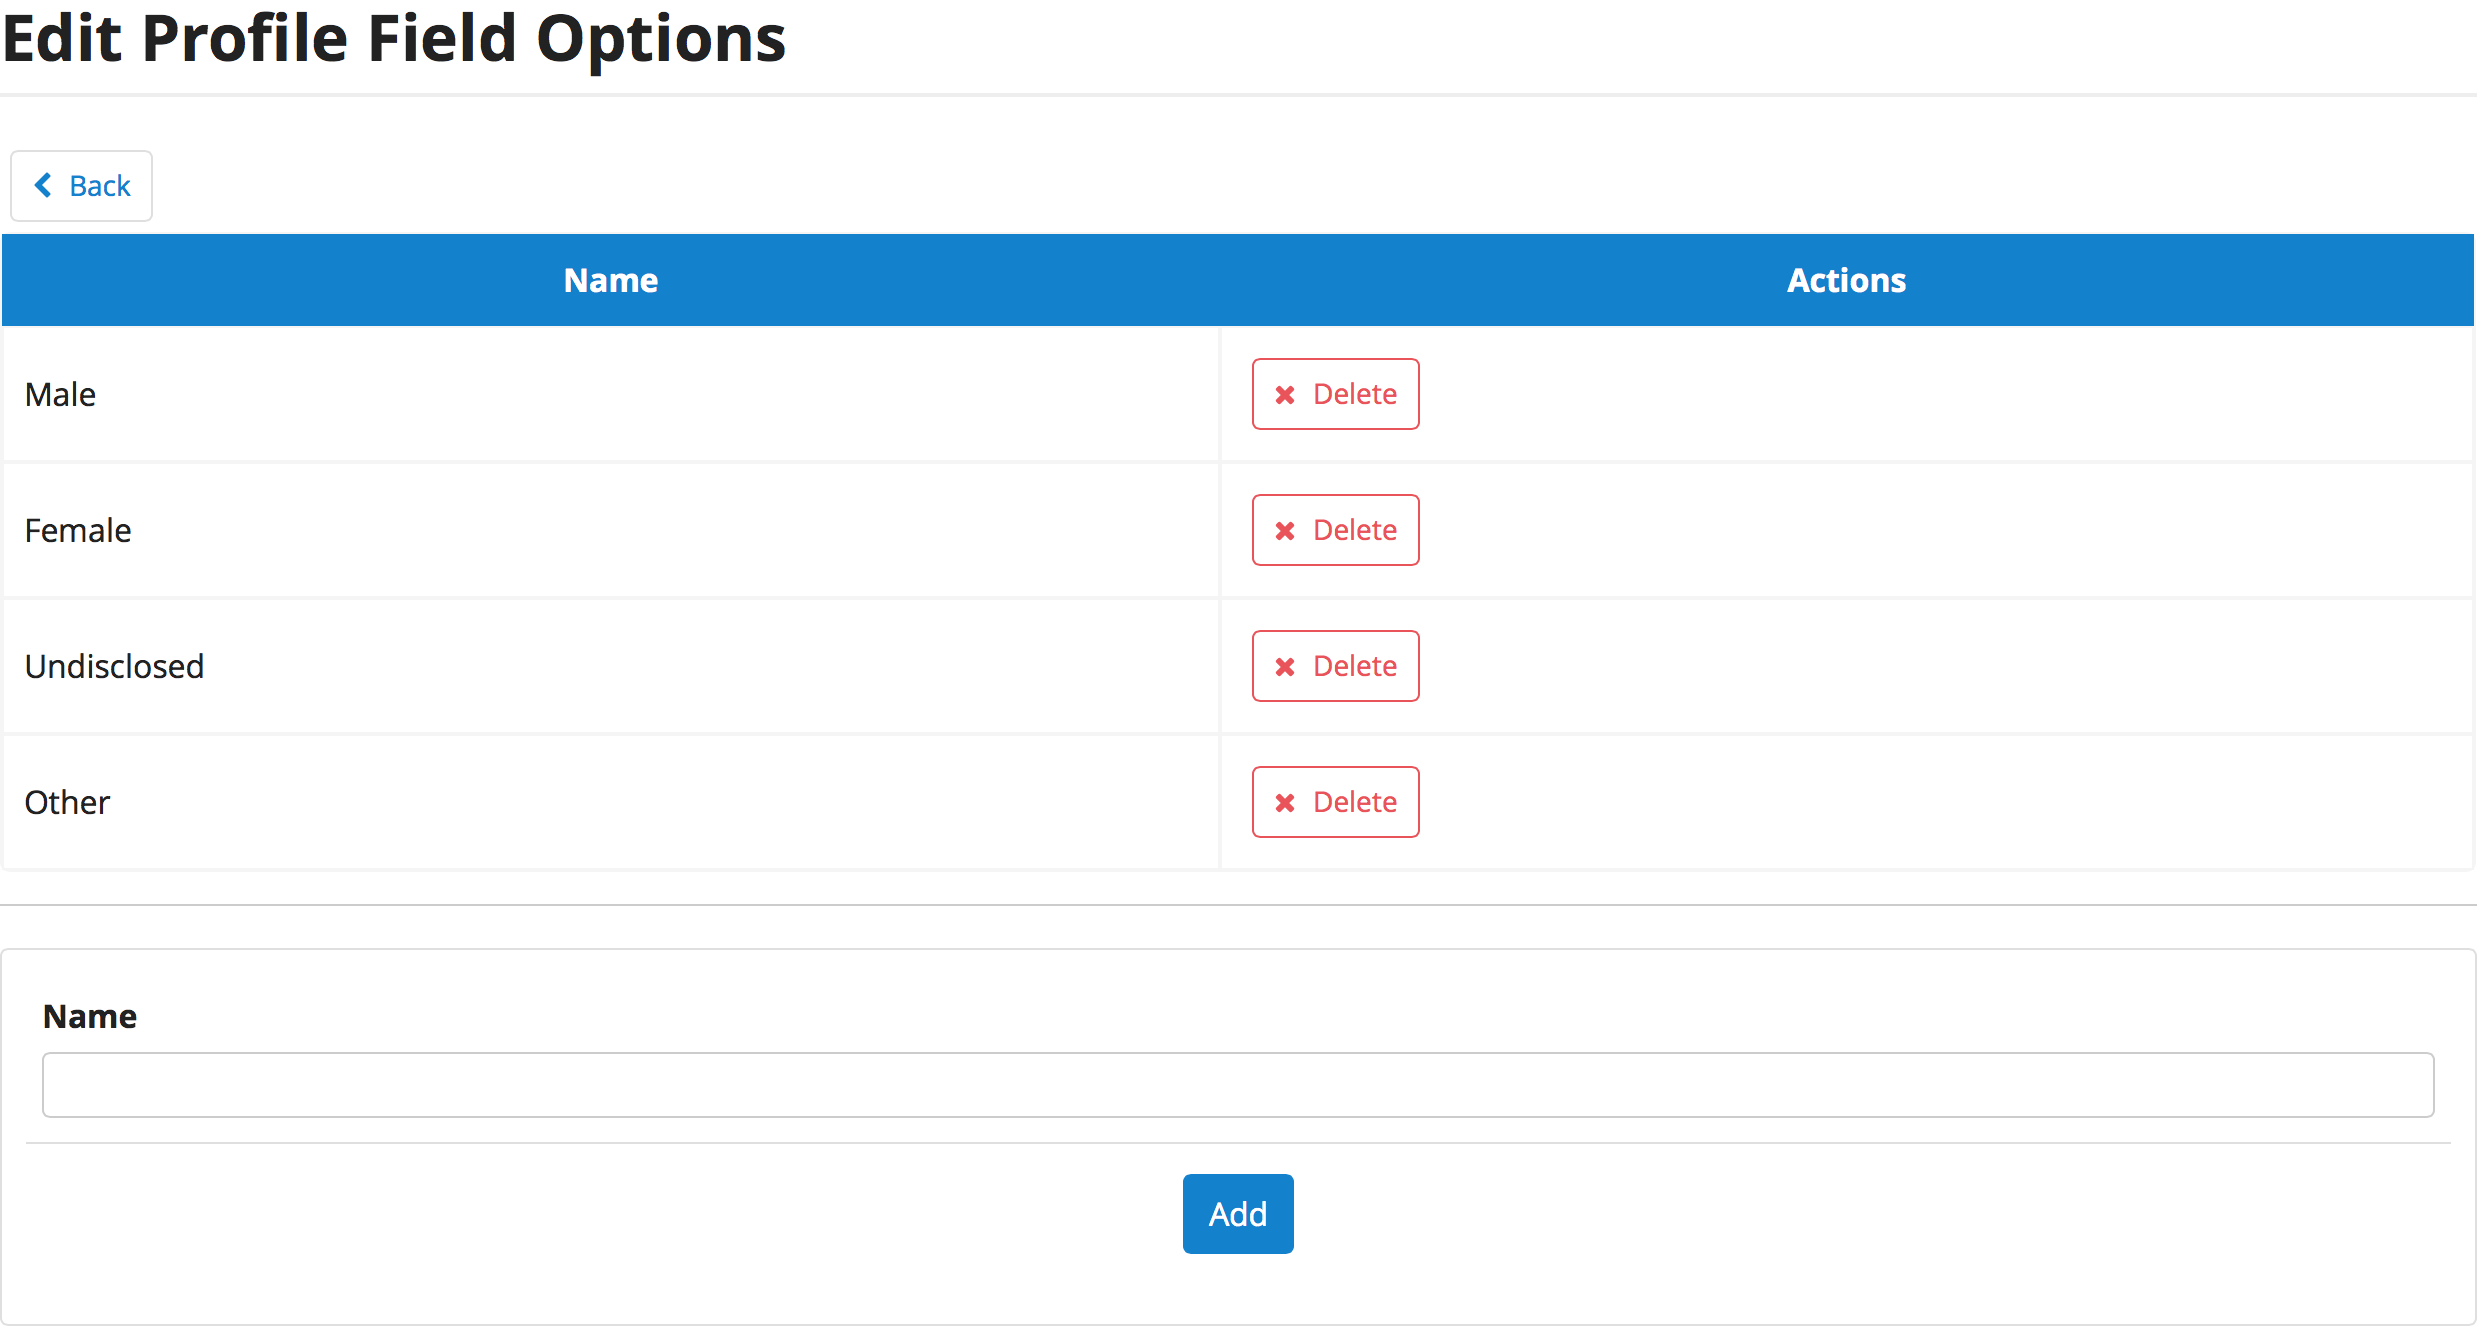Delete the Female option
This screenshot has height=1338, width=2488.
(1335, 530)
